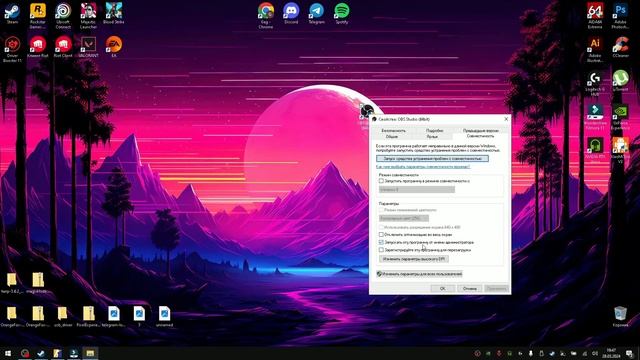This screenshot has width=640, height=360.
Task: Select the CCleaner desktop icon
Action: pyautogui.click(x=620, y=47)
